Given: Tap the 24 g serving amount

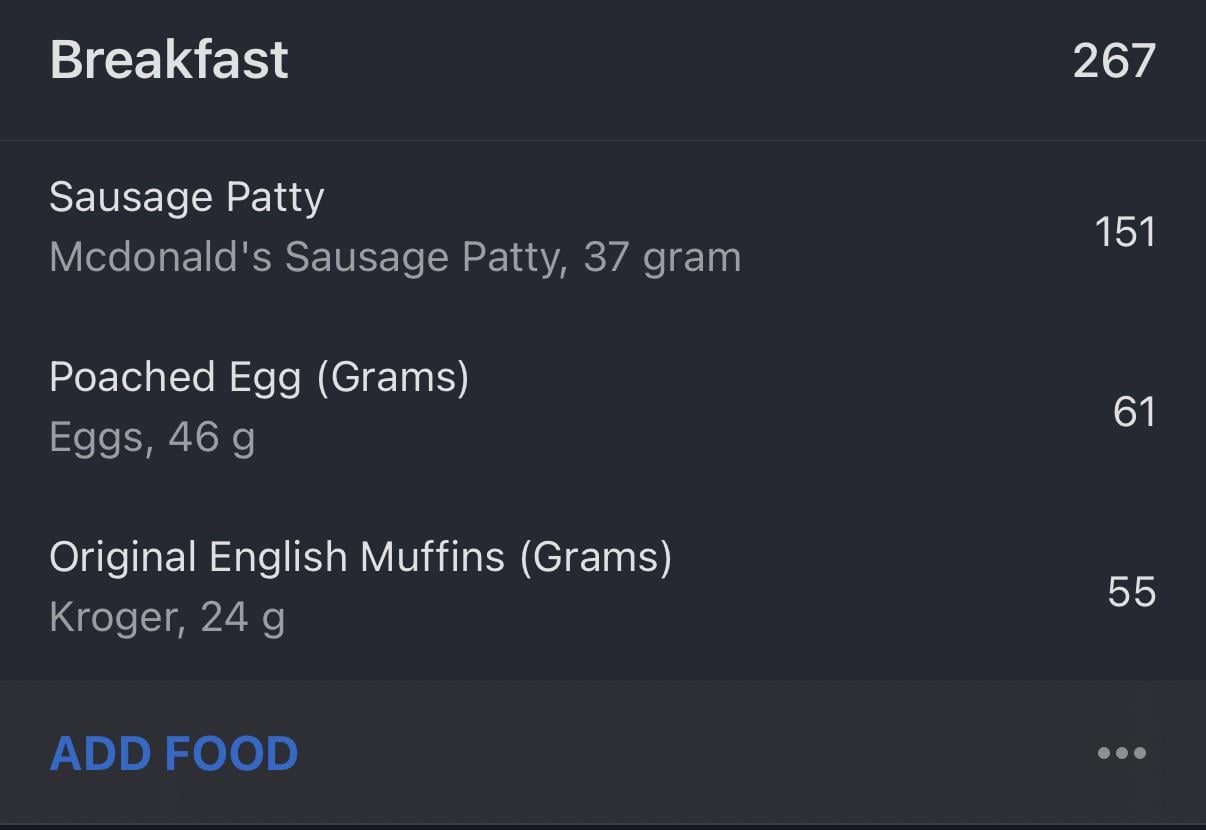Looking at the screenshot, I should click(x=243, y=617).
